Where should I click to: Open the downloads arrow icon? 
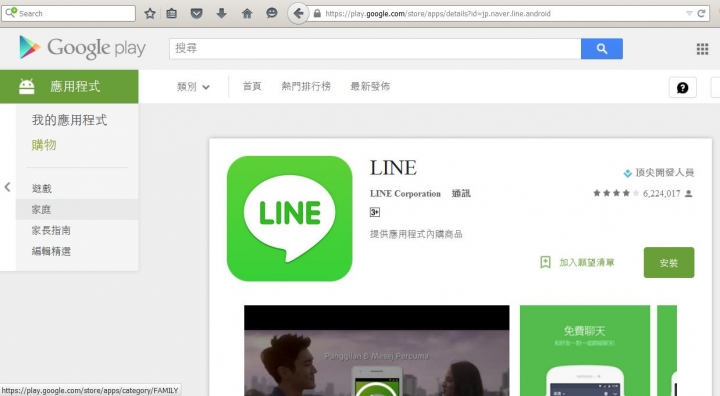pos(221,13)
